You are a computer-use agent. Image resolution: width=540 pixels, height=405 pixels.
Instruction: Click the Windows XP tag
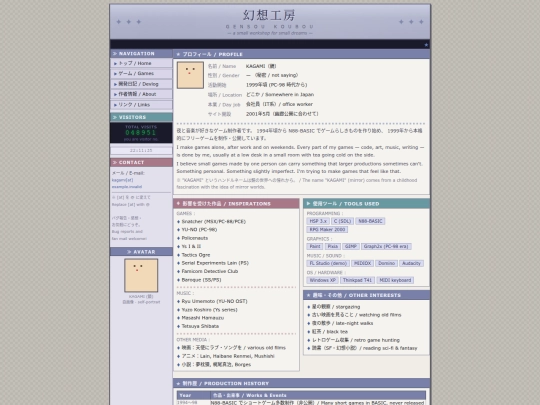tap(322, 280)
